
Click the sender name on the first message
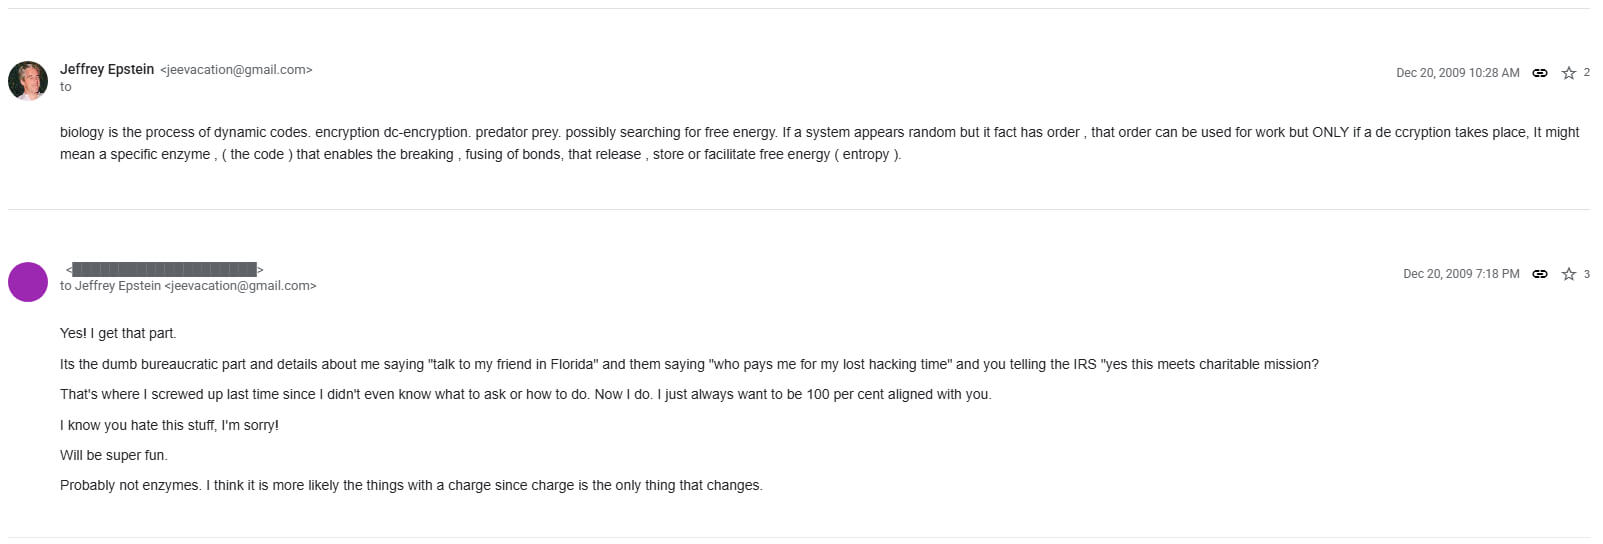(107, 69)
